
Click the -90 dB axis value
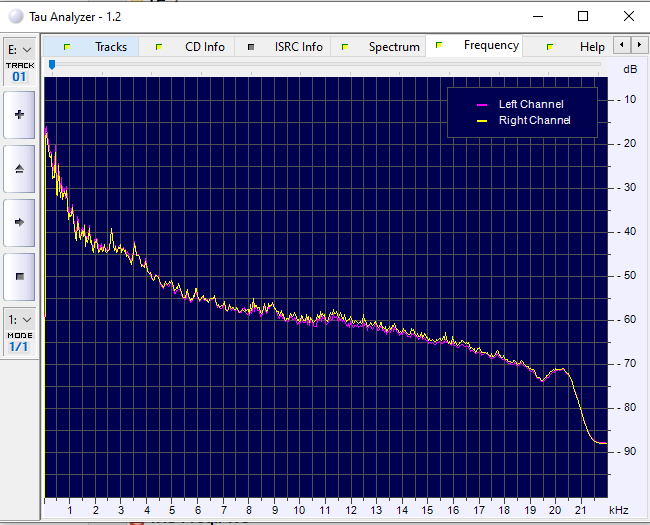[626, 451]
